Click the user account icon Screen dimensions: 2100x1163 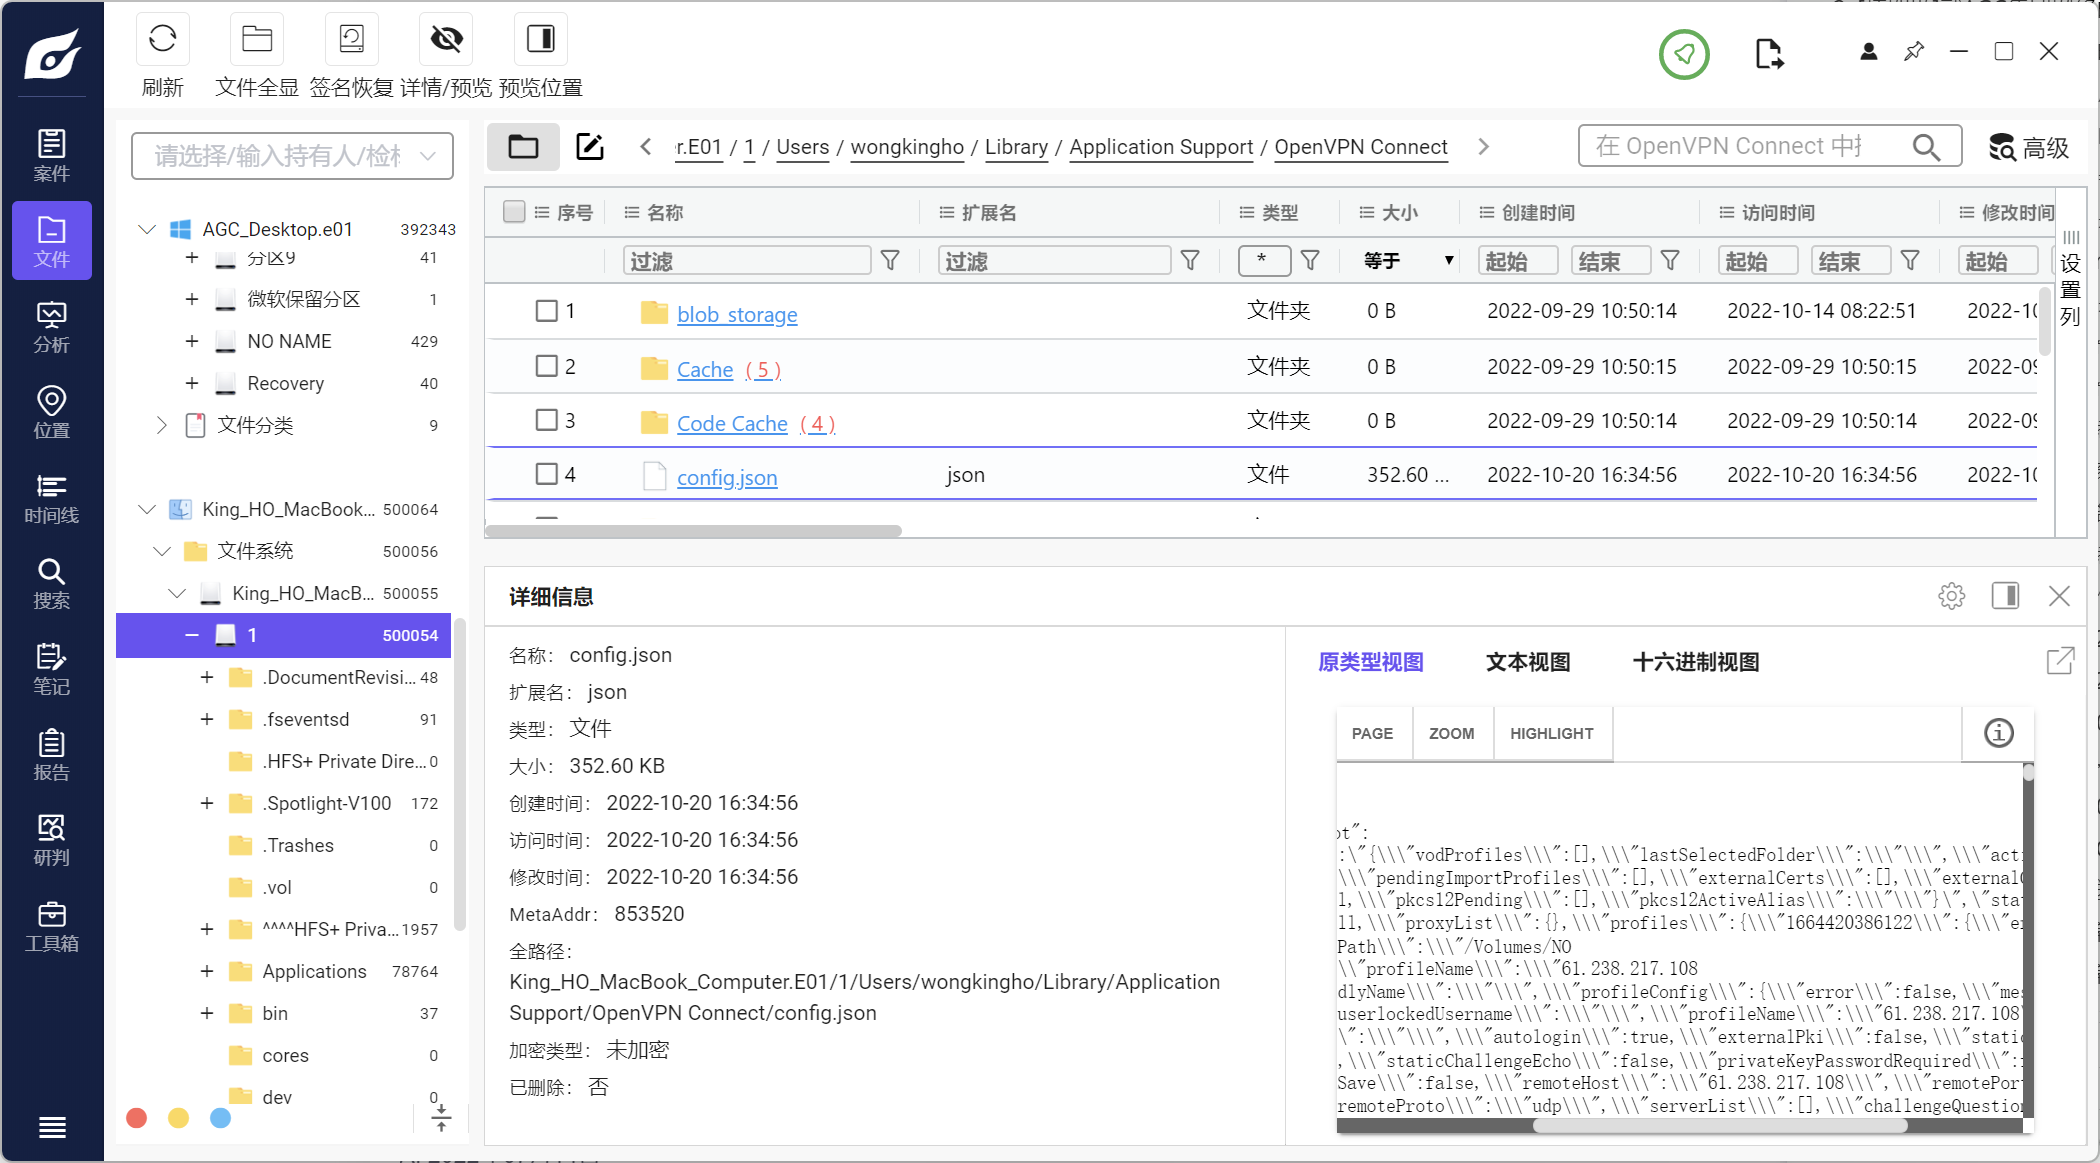(x=1868, y=51)
